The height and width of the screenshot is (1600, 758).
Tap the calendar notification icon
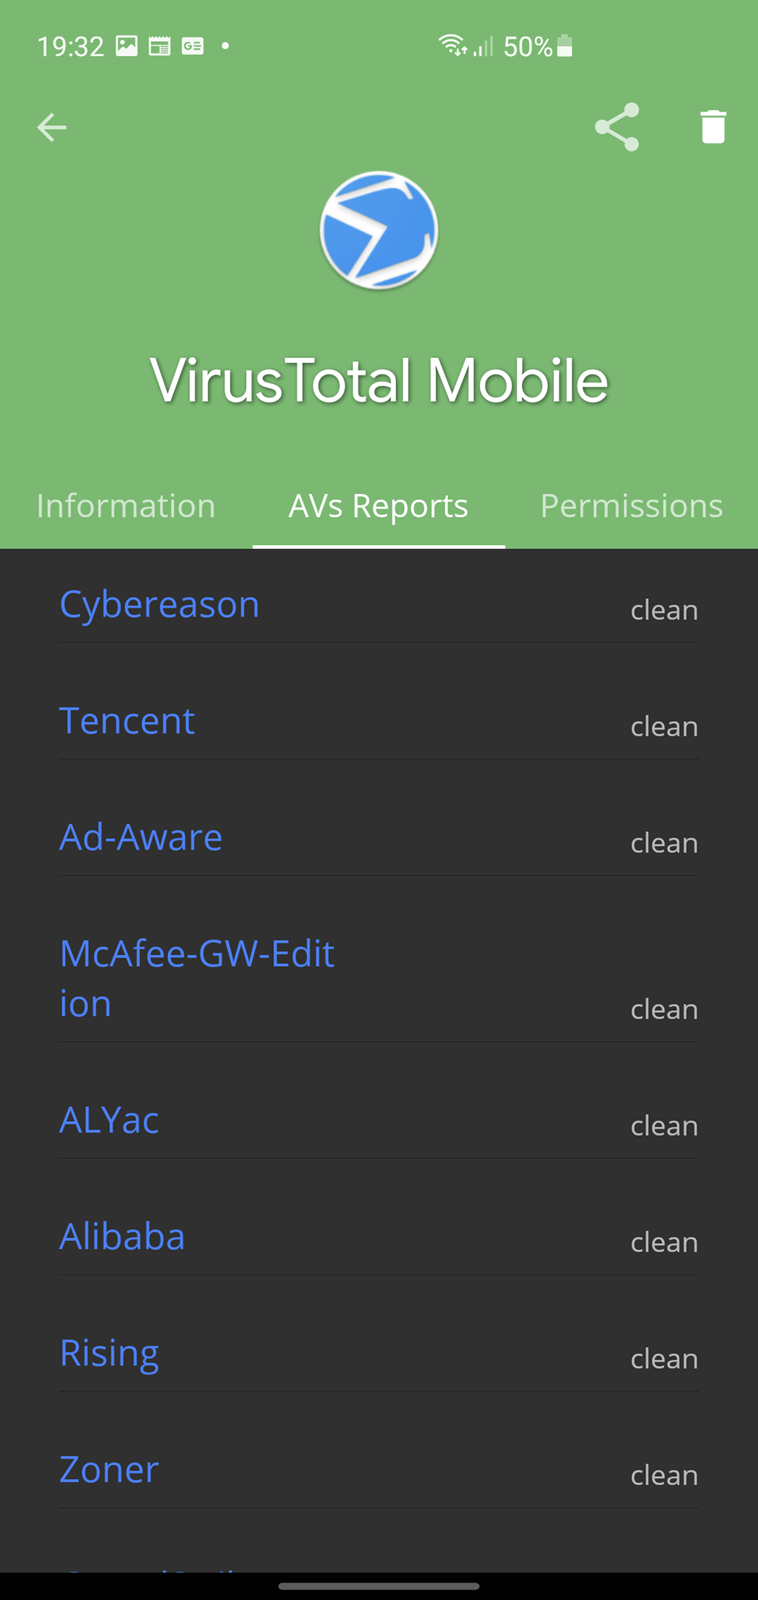point(159,46)
